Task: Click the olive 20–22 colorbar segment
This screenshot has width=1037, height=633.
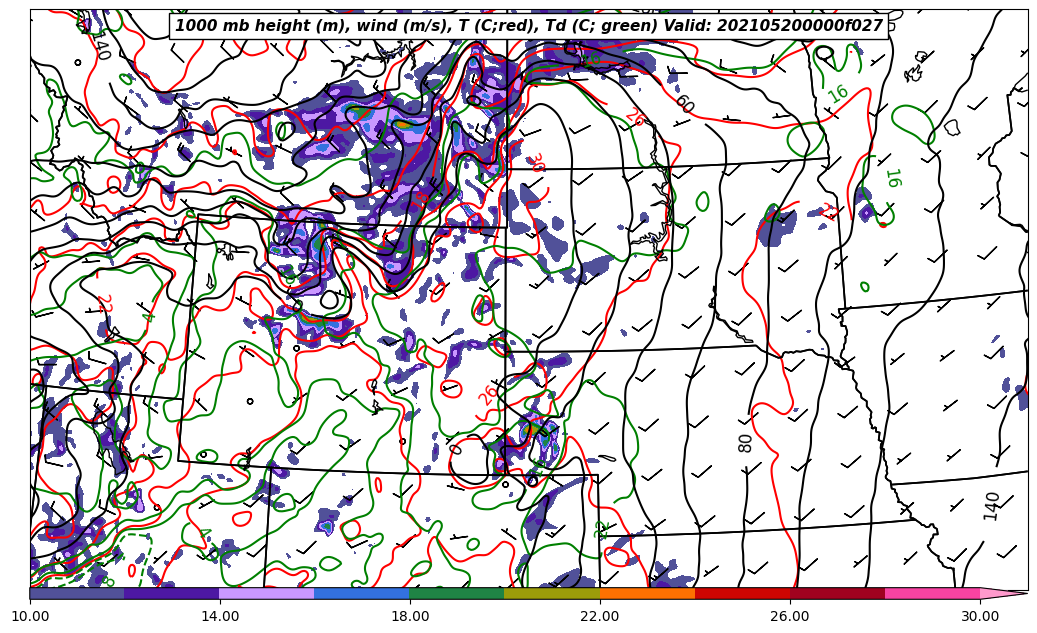Action: tap(552, 593)
